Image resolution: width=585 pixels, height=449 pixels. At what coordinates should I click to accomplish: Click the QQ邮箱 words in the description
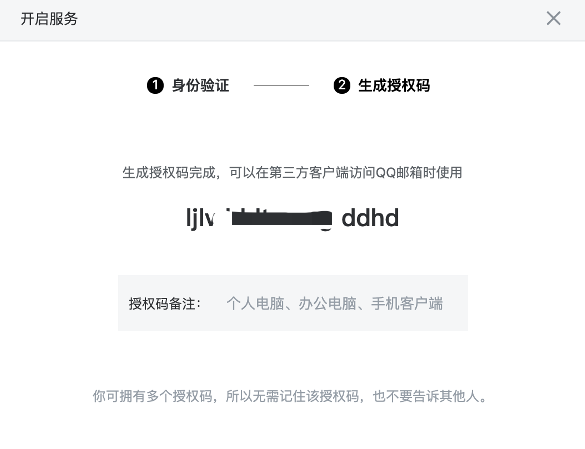coord(398,172)
